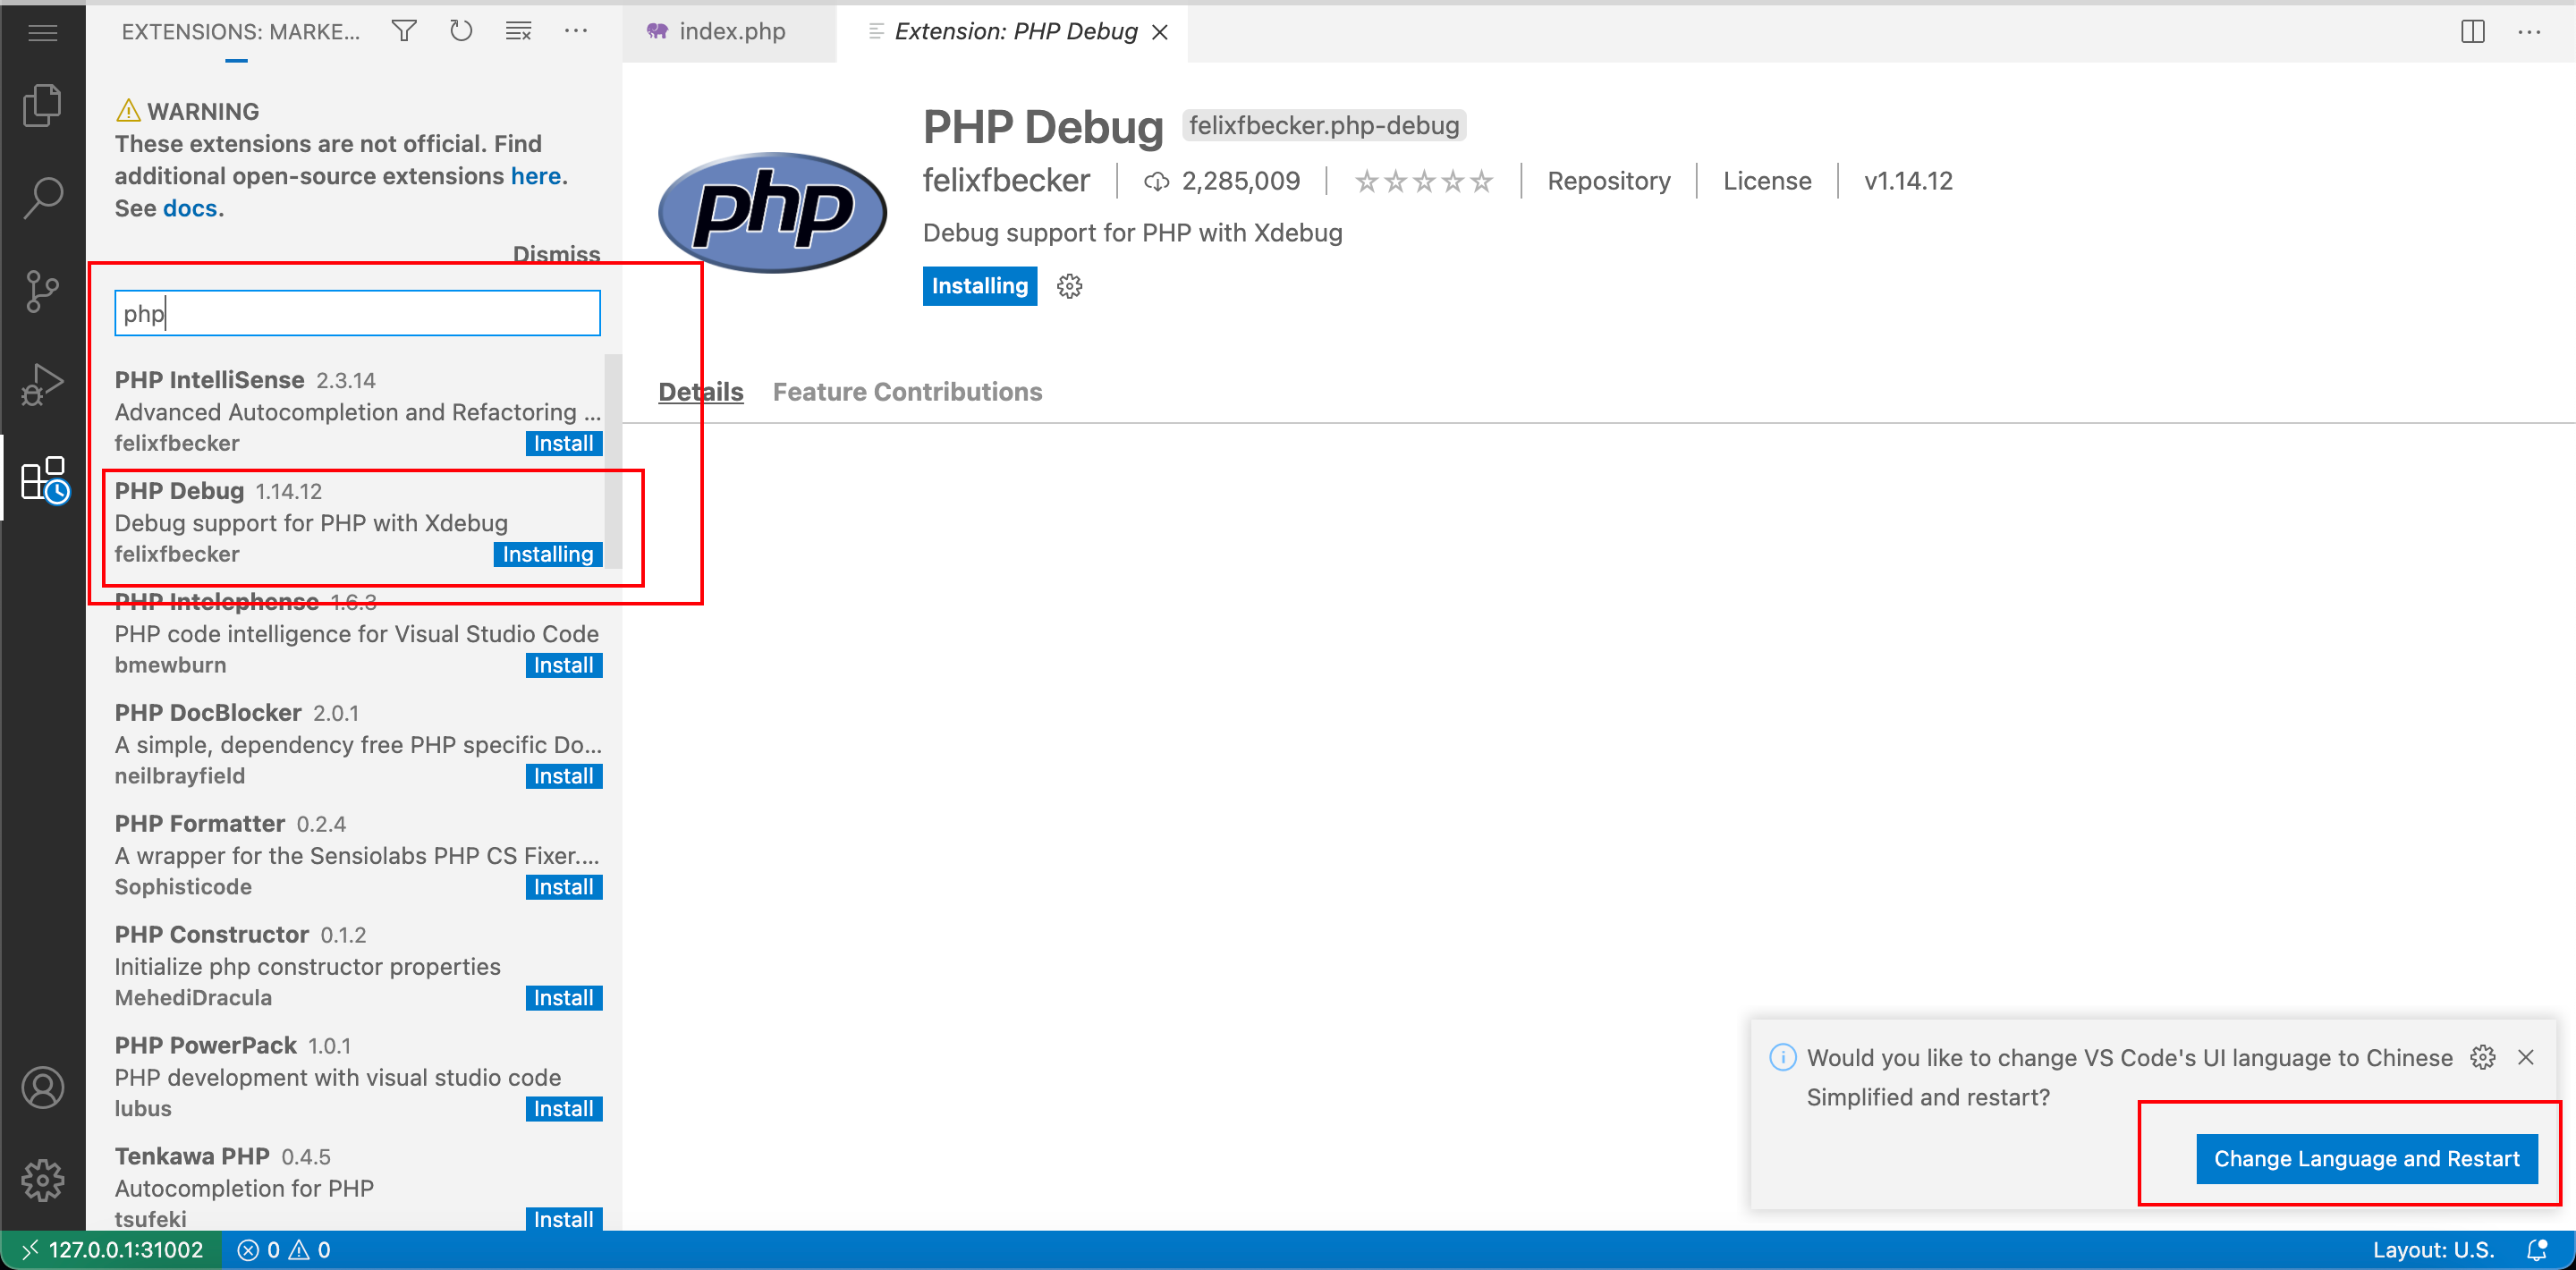The height and width of the screenshot is (1270, 2576).
Task: Open the notifications bell in status bar
Action: [2537, 1249]
